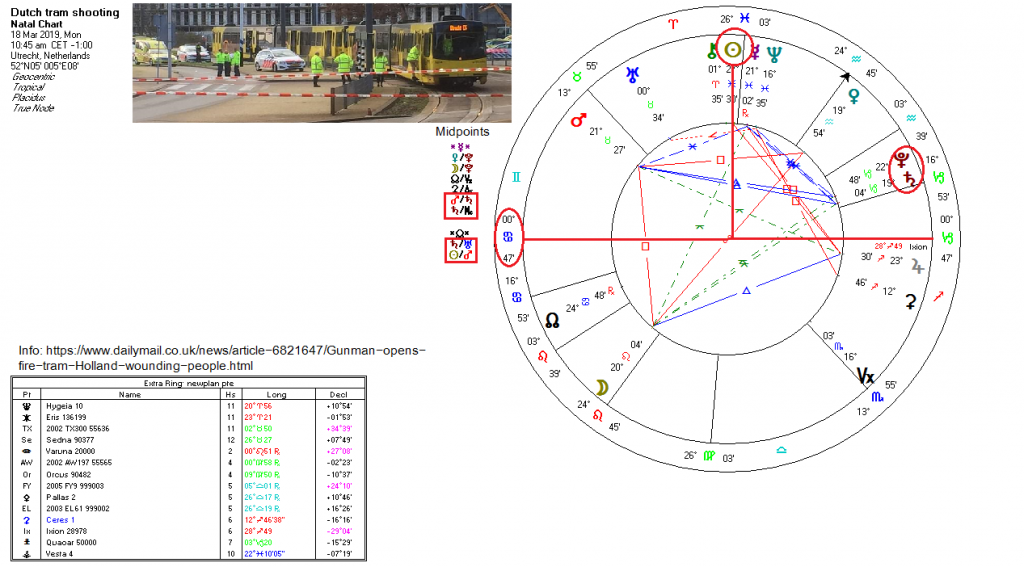Open the Daily Mail article link
This screenshot has height=567, width=1024.
click(222, 359)
